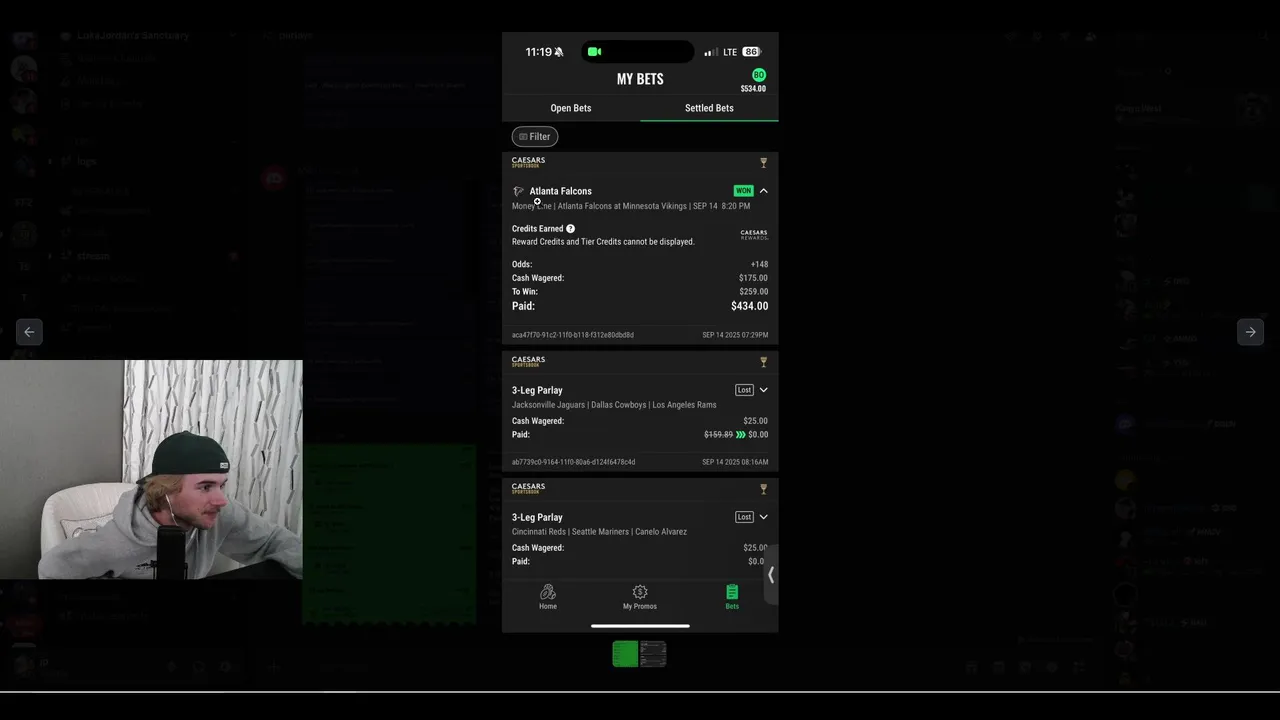
Task: Tap the side panel chevron handle
Action: pyautogui.click(x=770, y=575)
